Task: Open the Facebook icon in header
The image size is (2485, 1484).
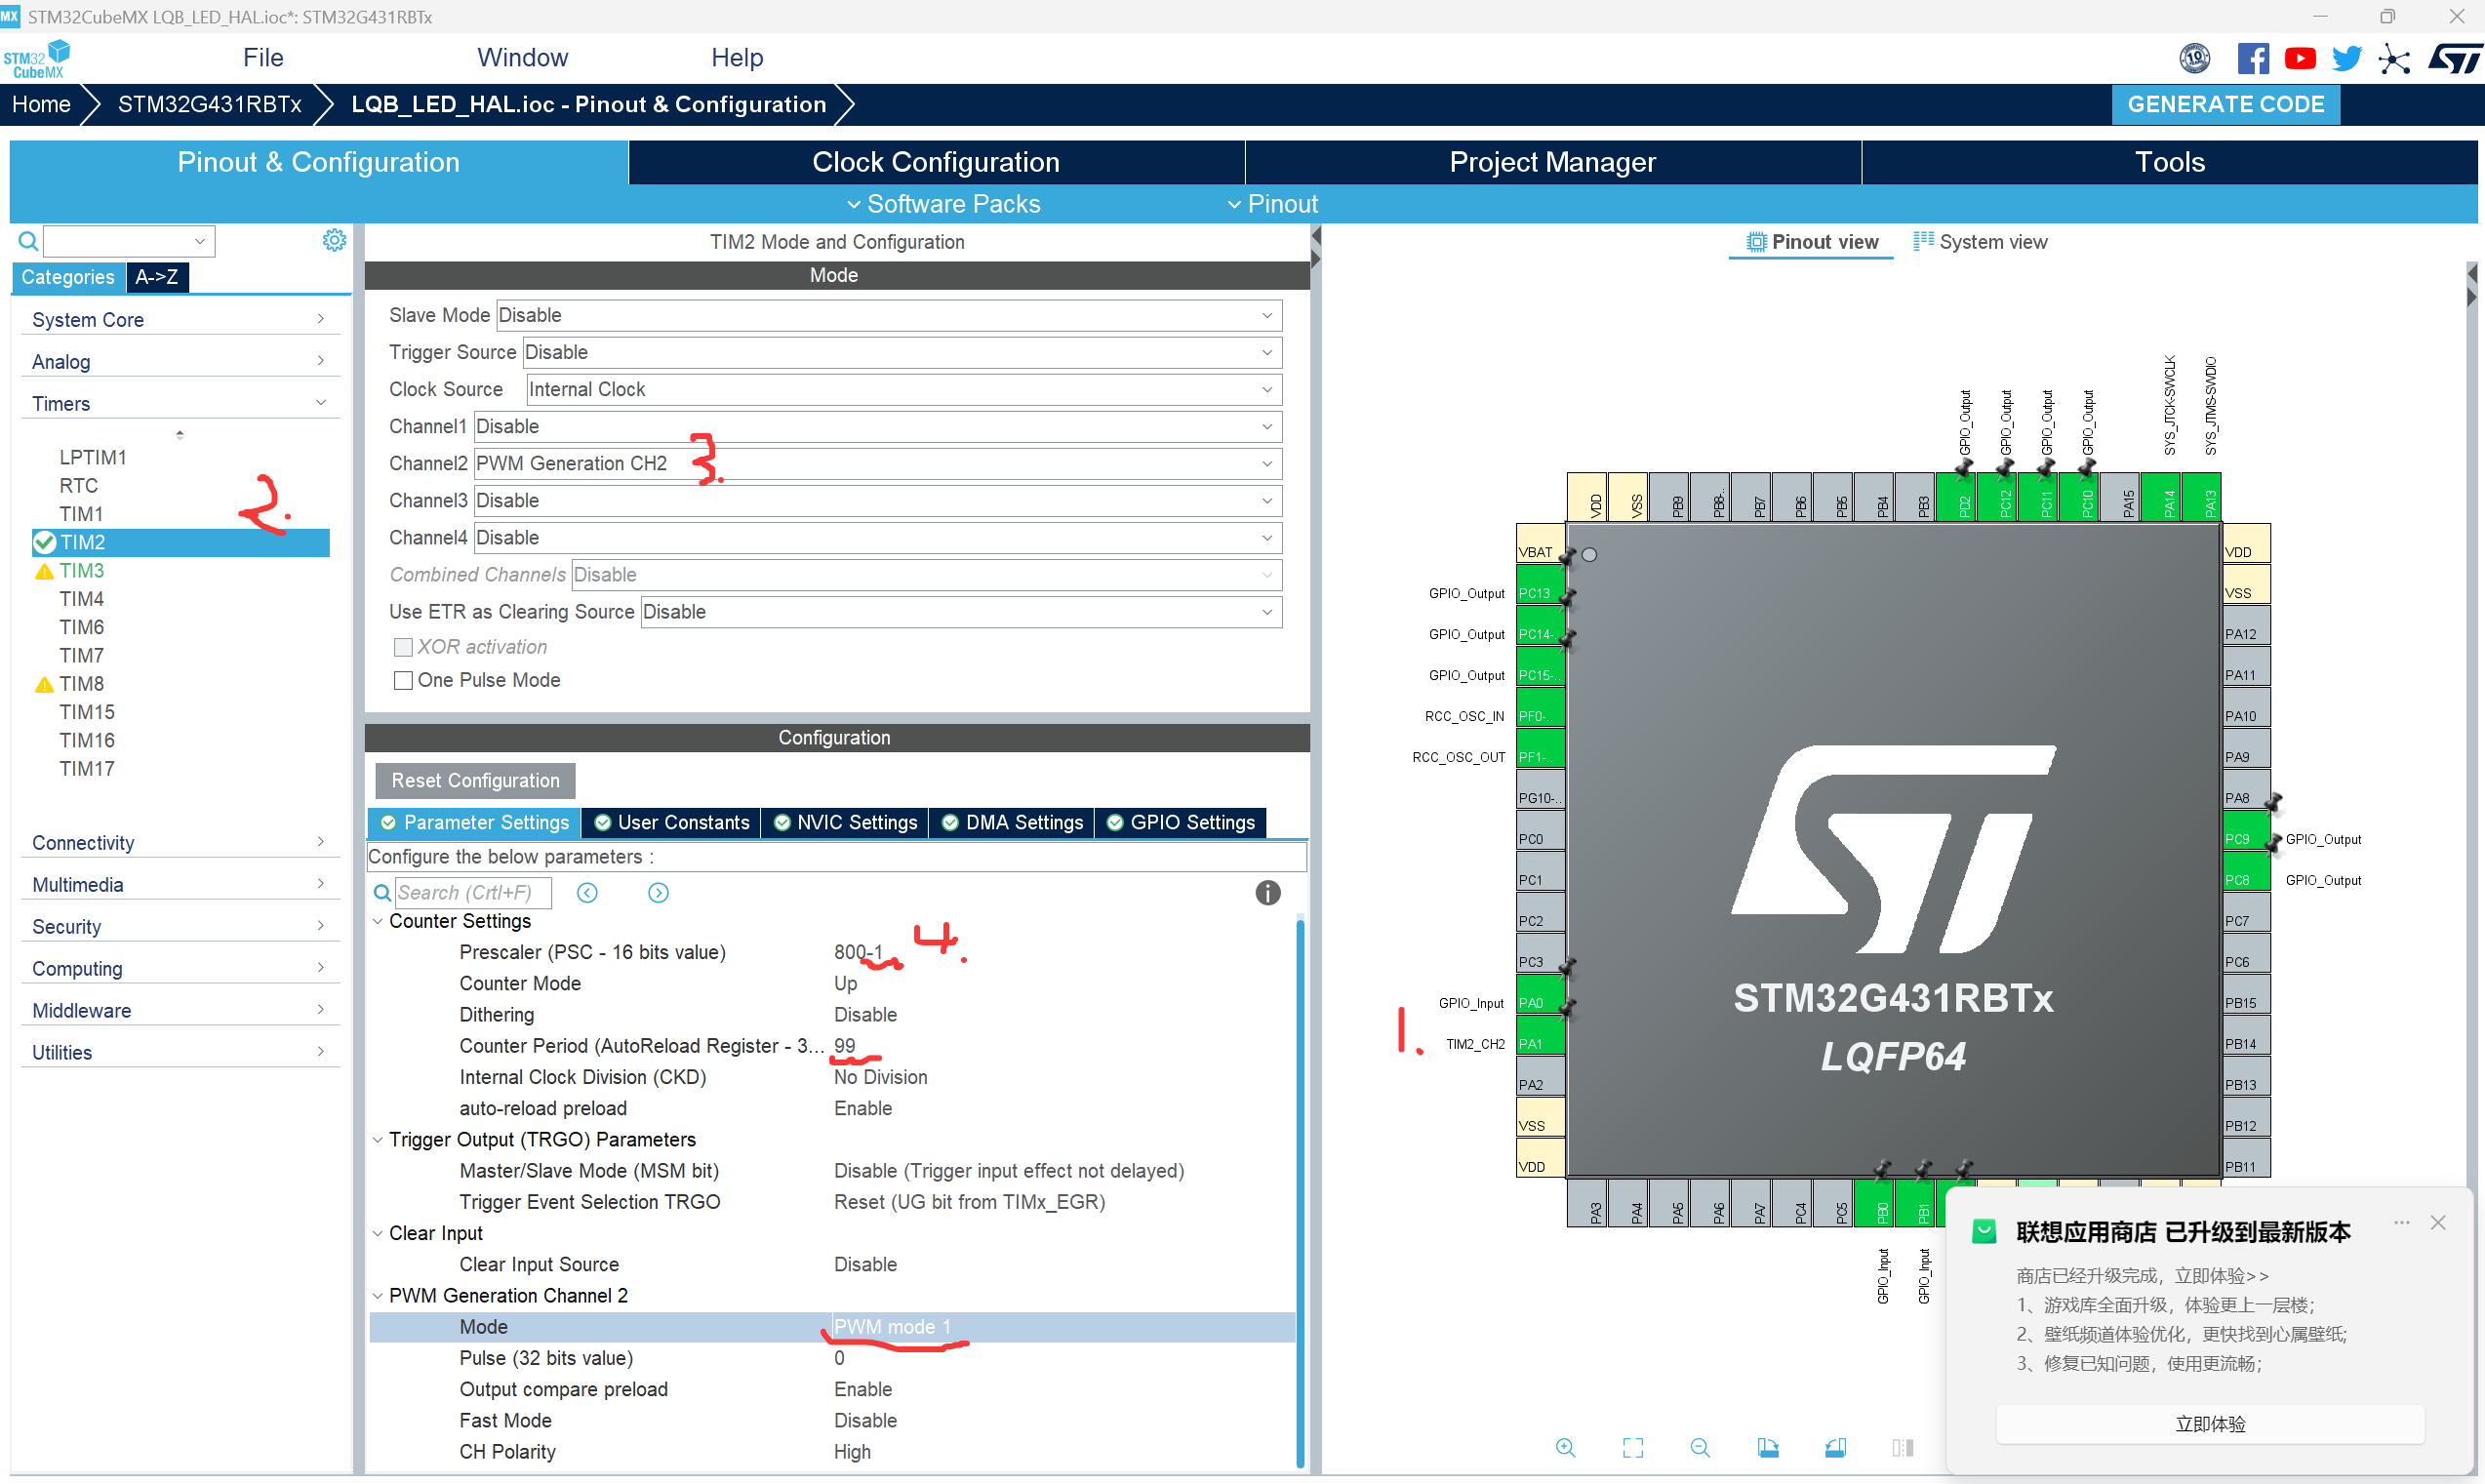Action: [x=2252, y=58]
